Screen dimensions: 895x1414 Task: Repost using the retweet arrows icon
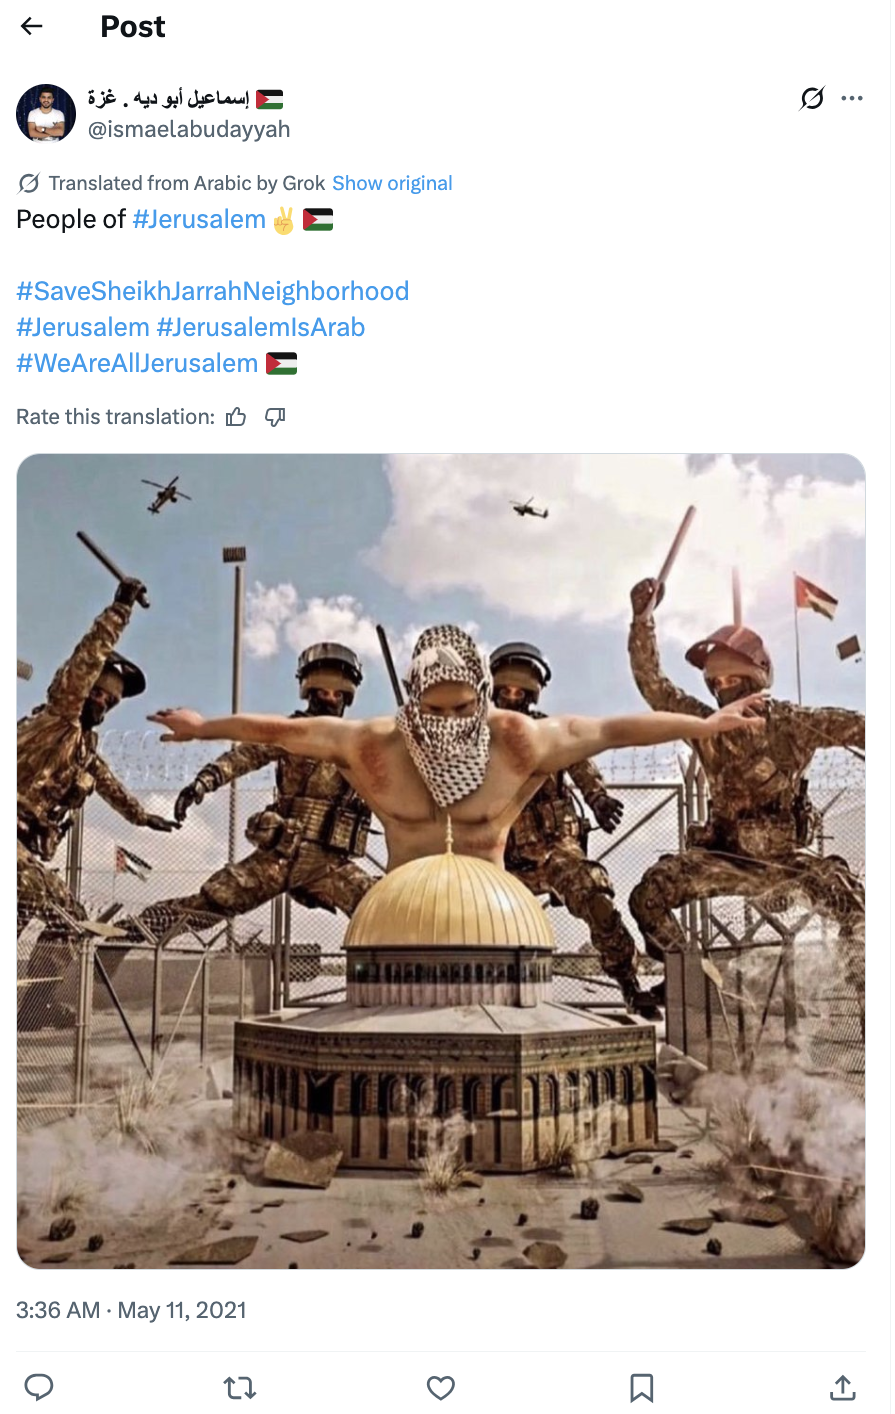tap(240, 1387)
